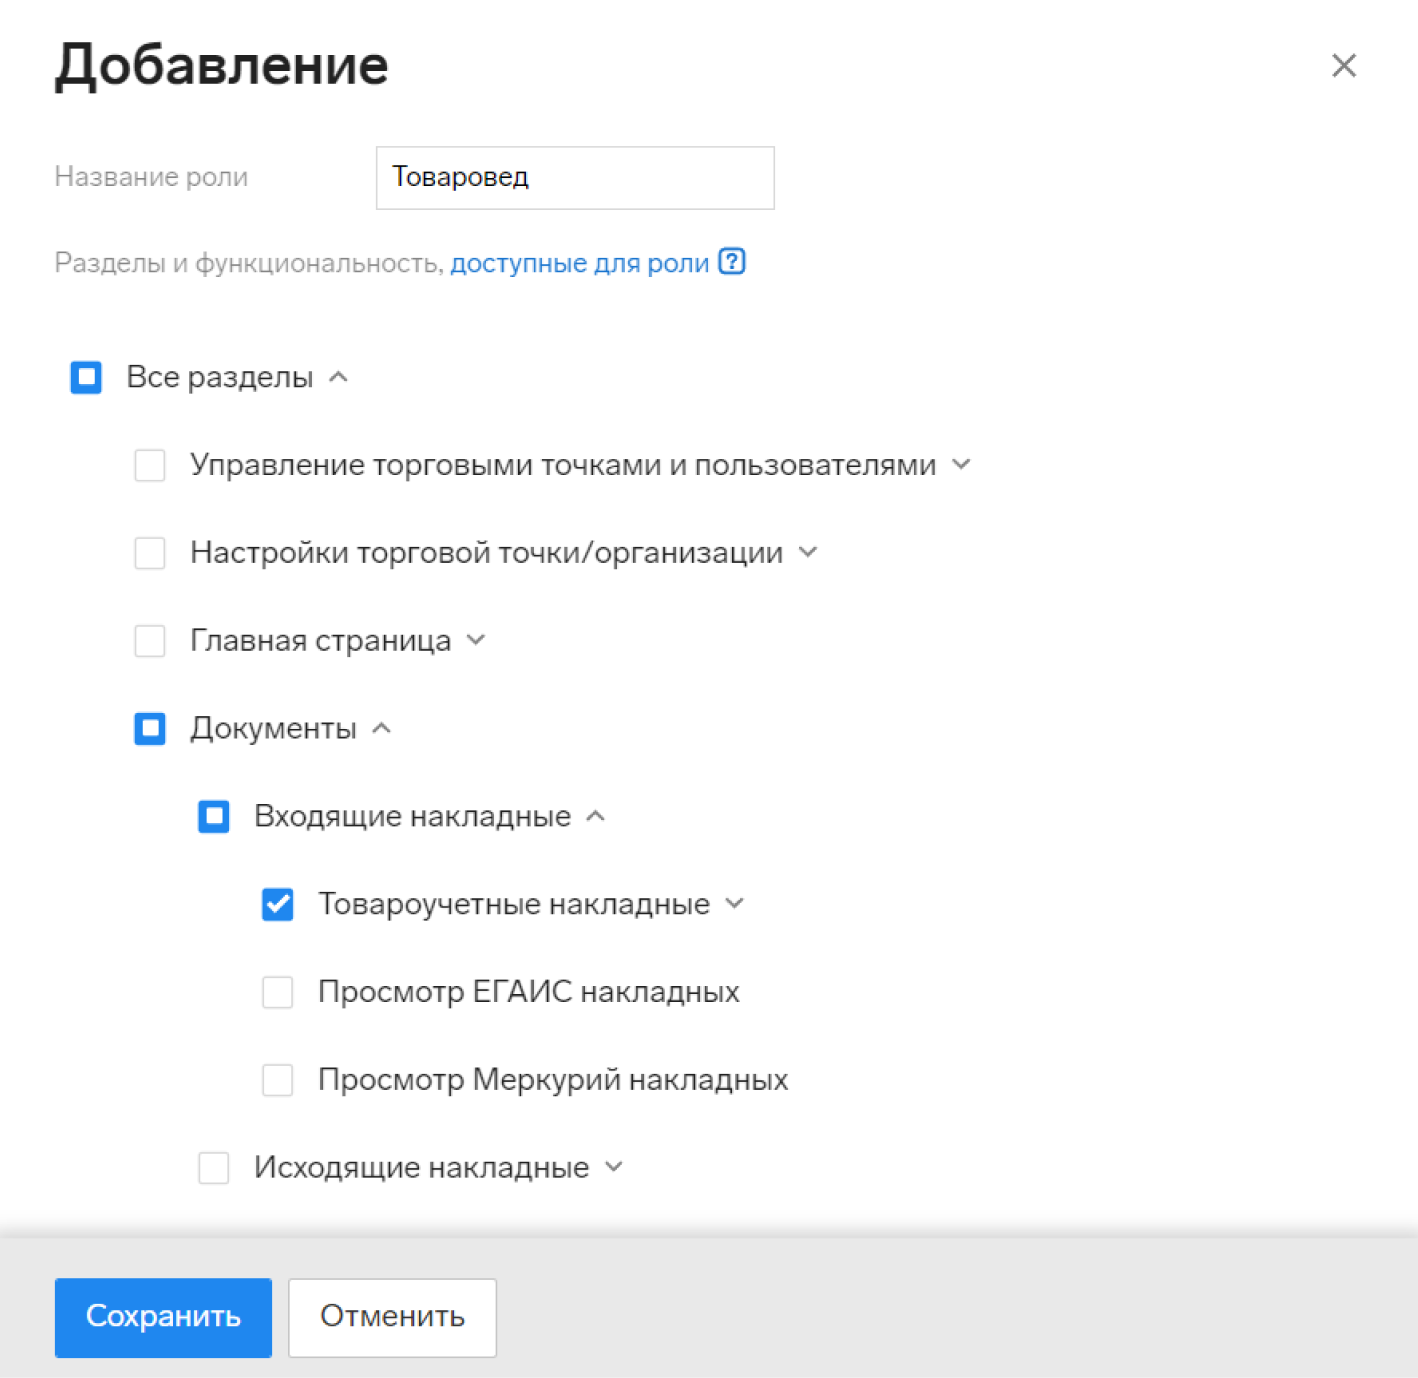Expand Управление торговыми точками и пользователями chevron
Image resolution: width=1418 pixels, height=1378 pixels.
pos(961,465)
